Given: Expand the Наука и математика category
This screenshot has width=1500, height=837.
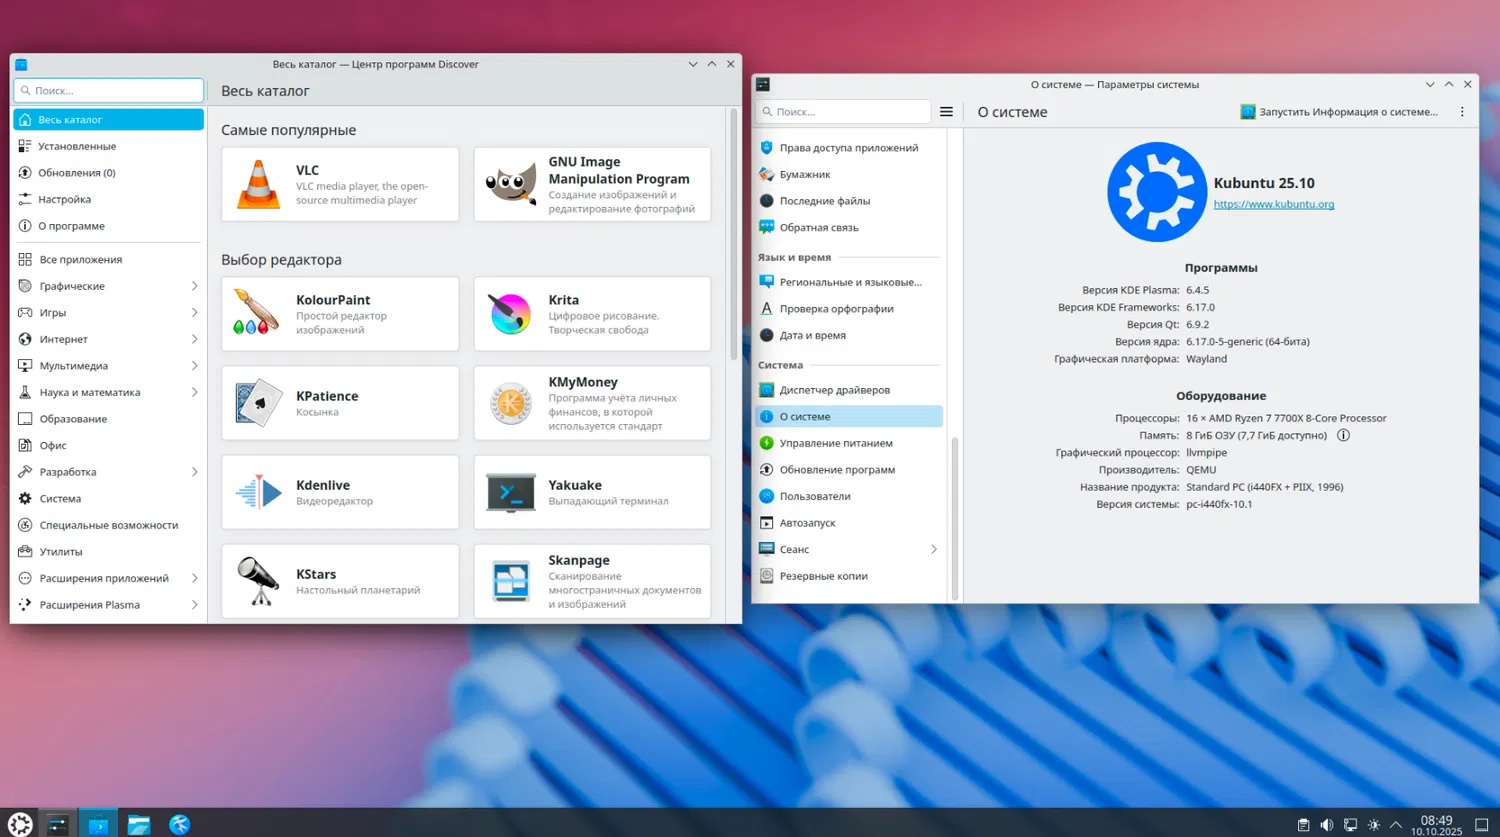Looking at the screenshot, I should coord(194,392).
